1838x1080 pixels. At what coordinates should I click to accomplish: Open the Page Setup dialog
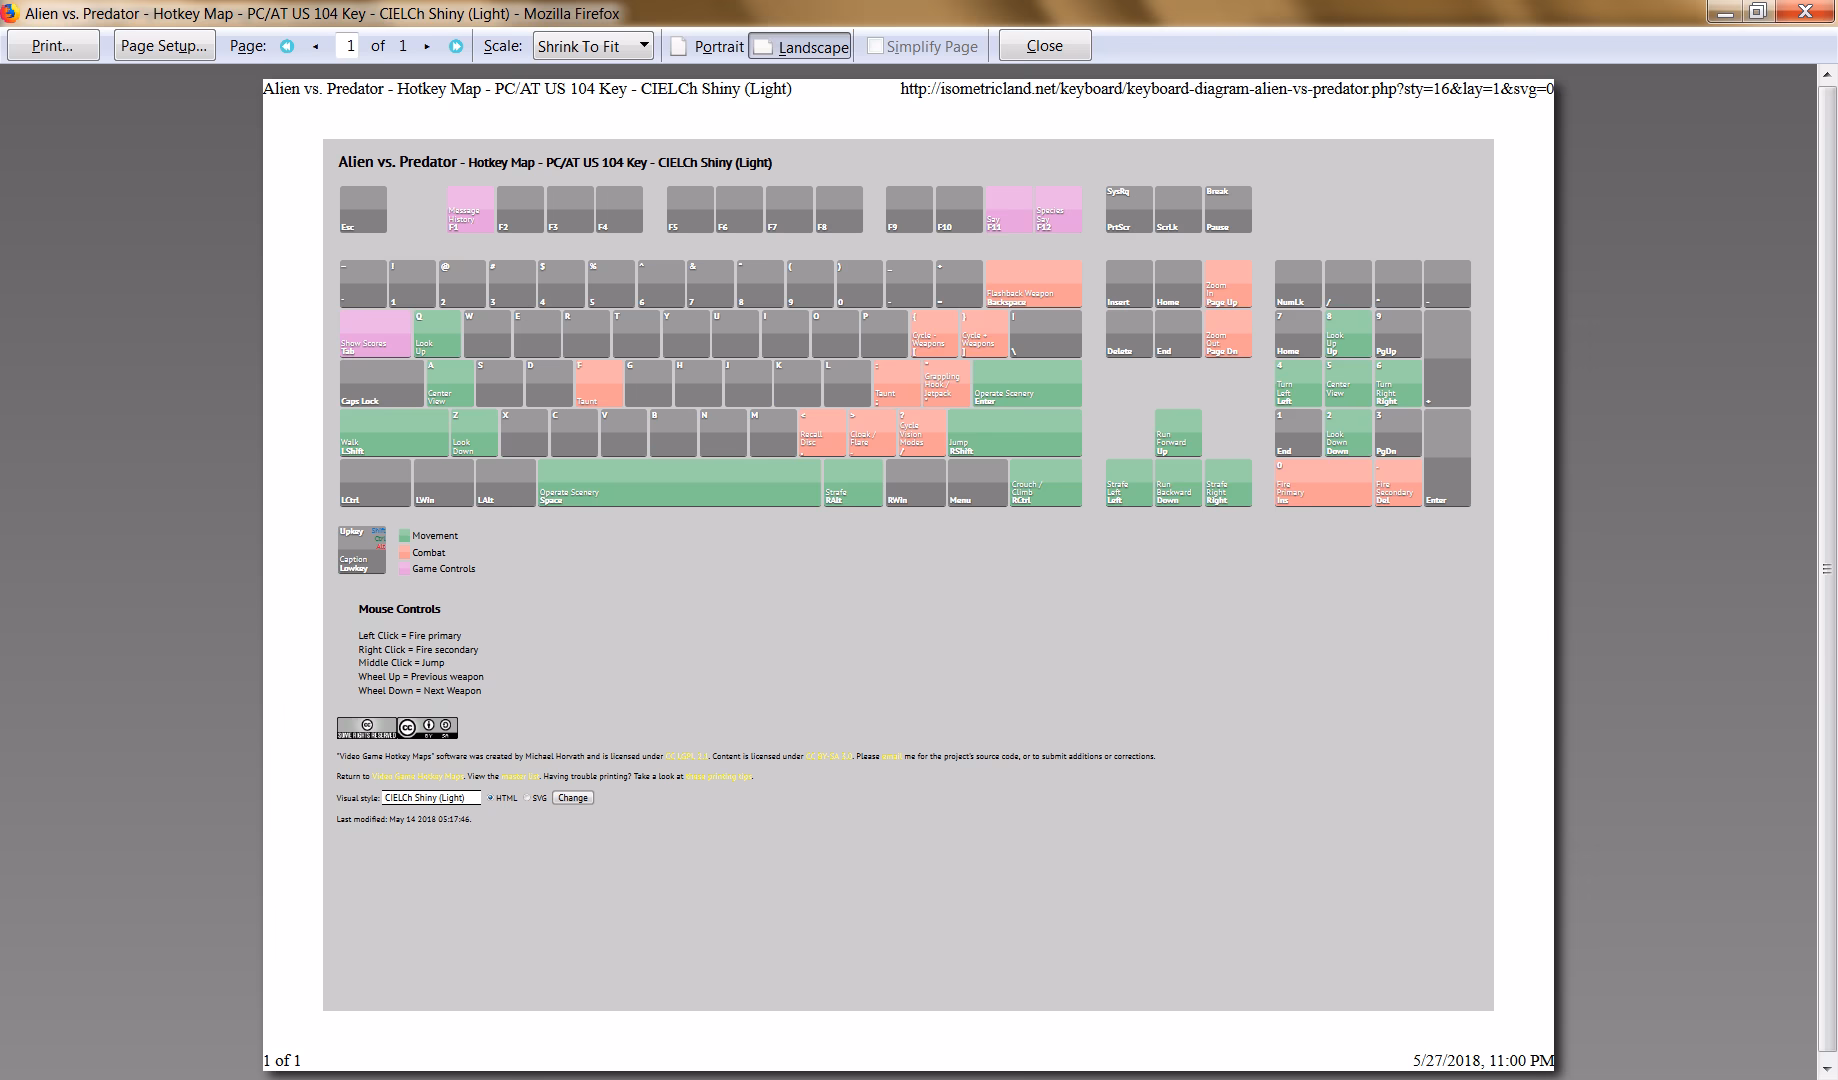pyautogui.click(x=164, y=46)
